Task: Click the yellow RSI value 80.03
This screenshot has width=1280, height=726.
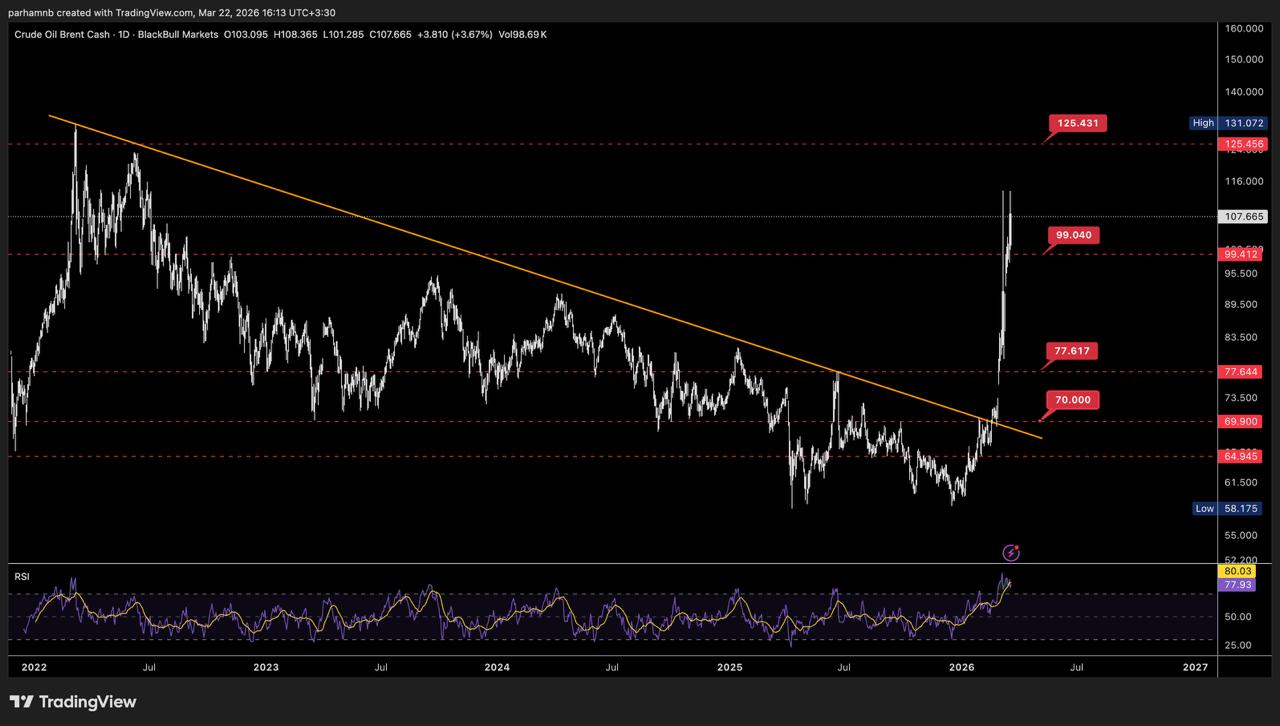Action: click(1243, 570)
